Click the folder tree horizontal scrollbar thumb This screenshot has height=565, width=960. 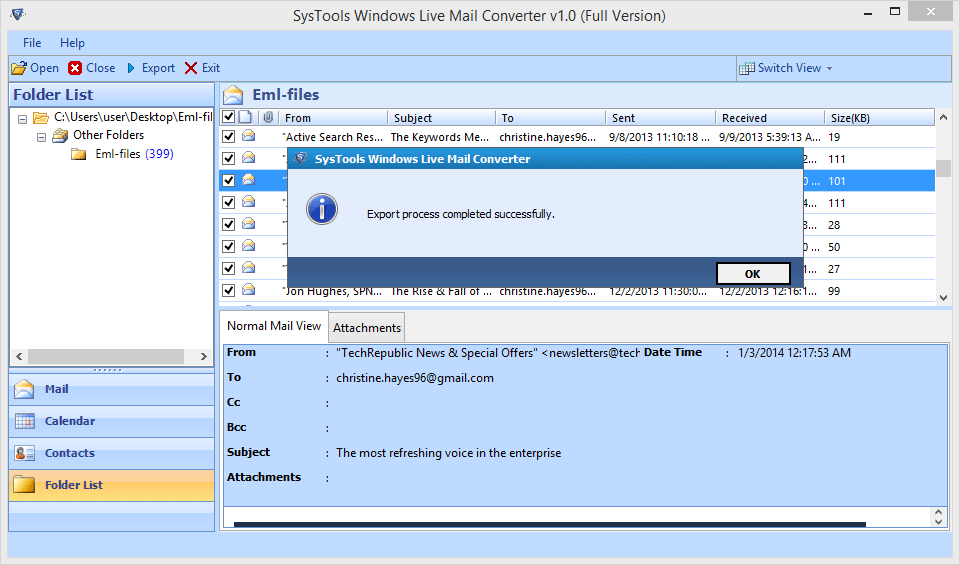(106, 356)
